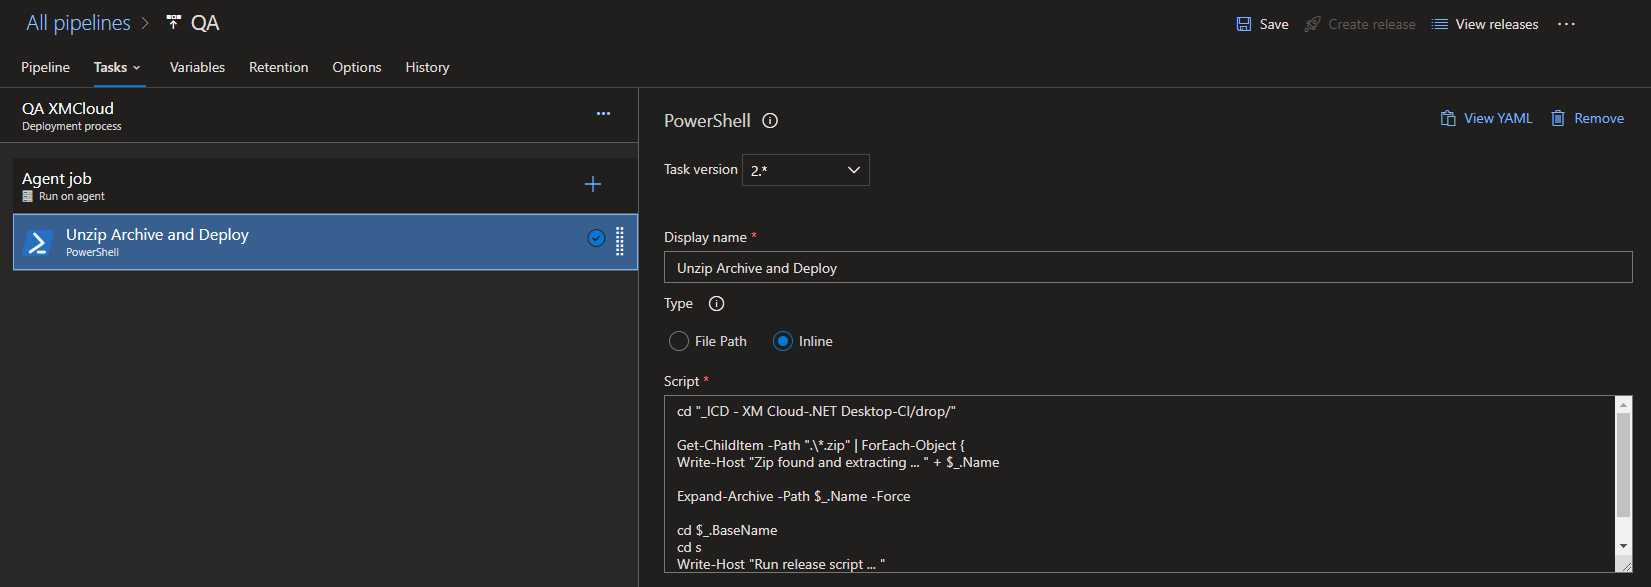1651x587 pixels.
Task: Click the Write-Host 'Run release script' line
Action: [x=781, y=564]
